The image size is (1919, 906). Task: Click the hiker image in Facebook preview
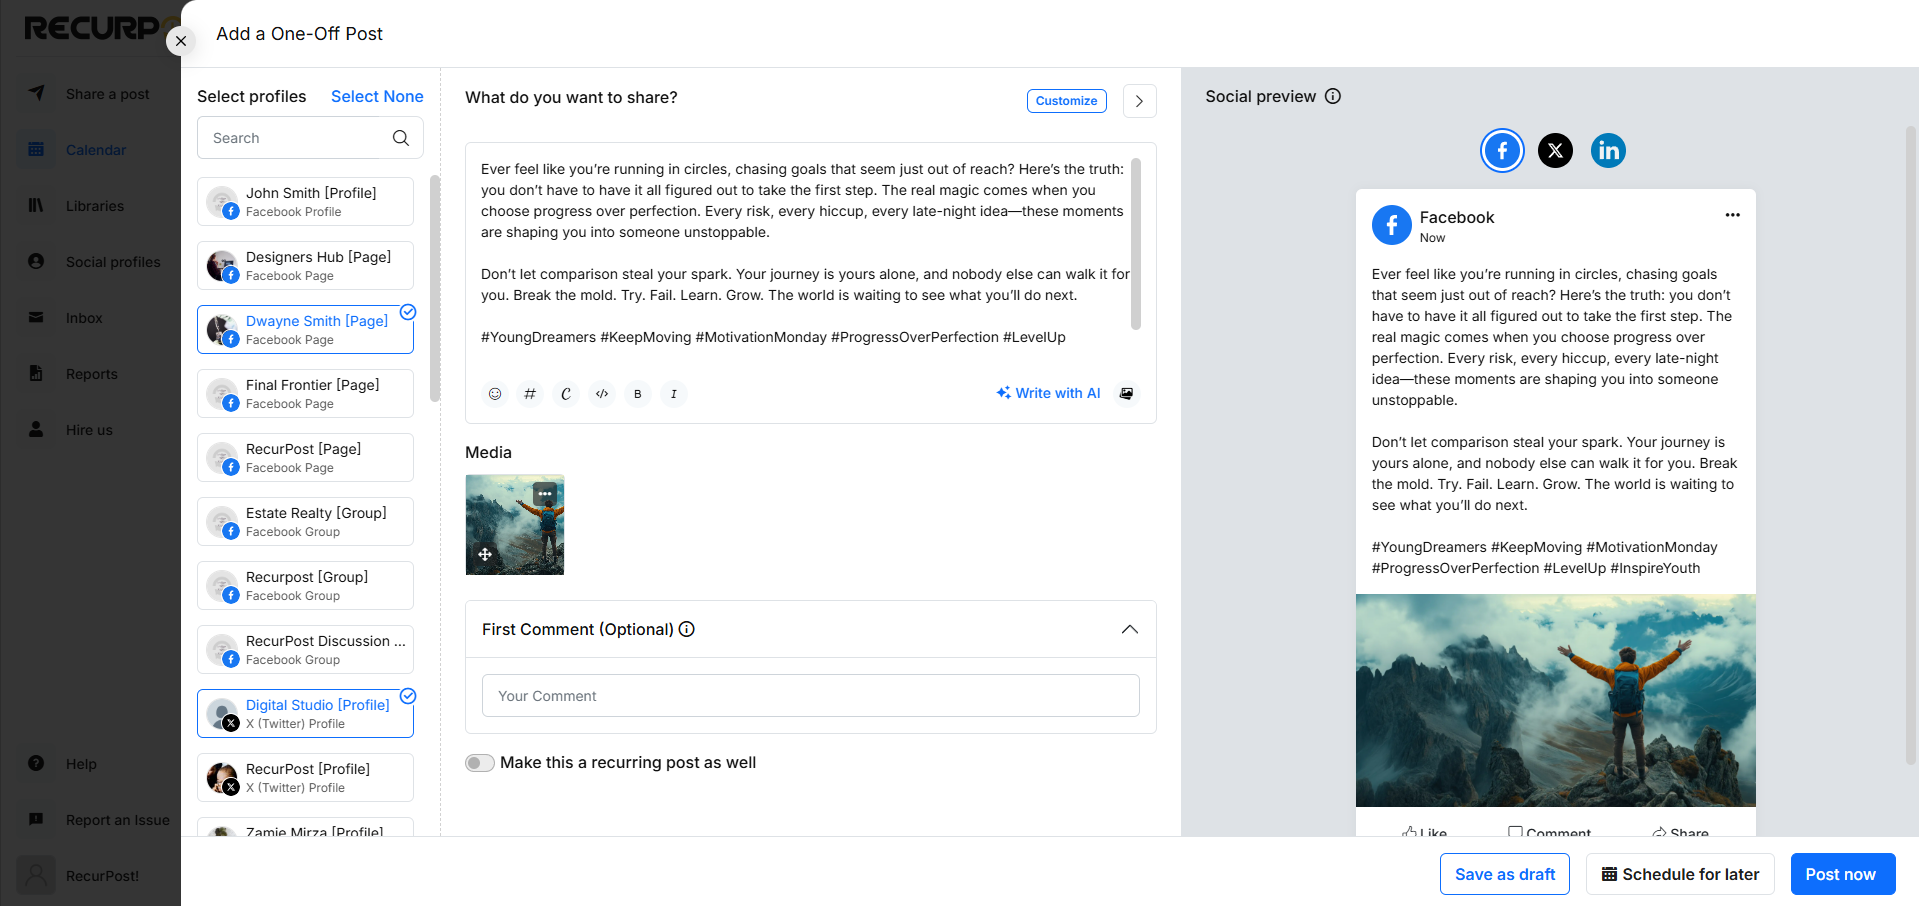[1555, 700]
